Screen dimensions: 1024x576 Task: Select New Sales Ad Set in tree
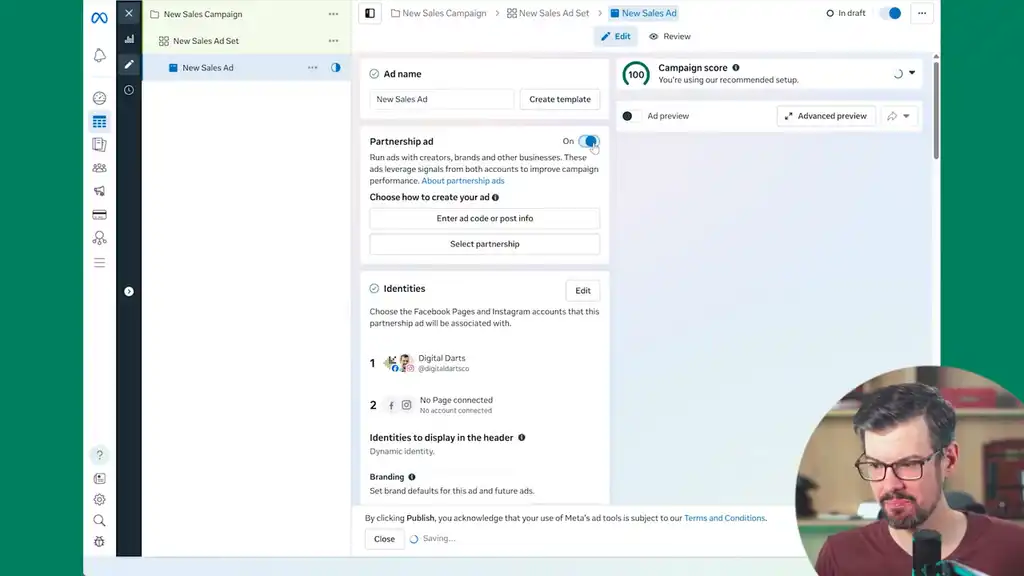(206, 40)
